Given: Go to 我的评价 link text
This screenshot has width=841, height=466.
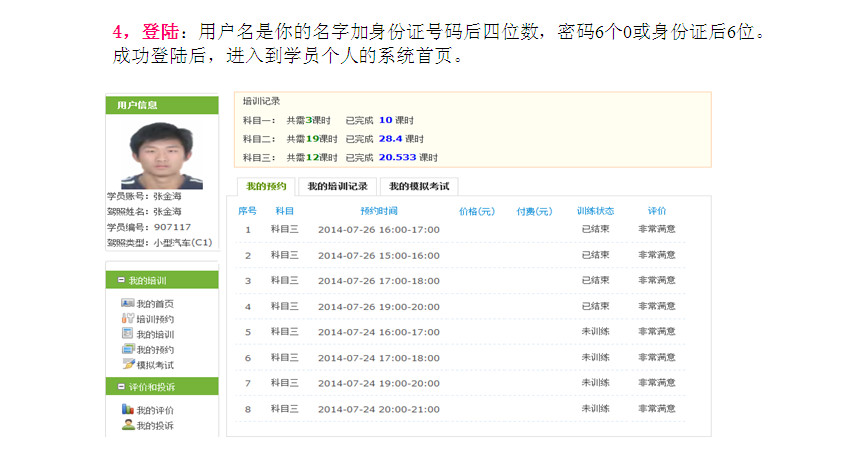Looking at the screenshot, I should click(x=155, y=411).
